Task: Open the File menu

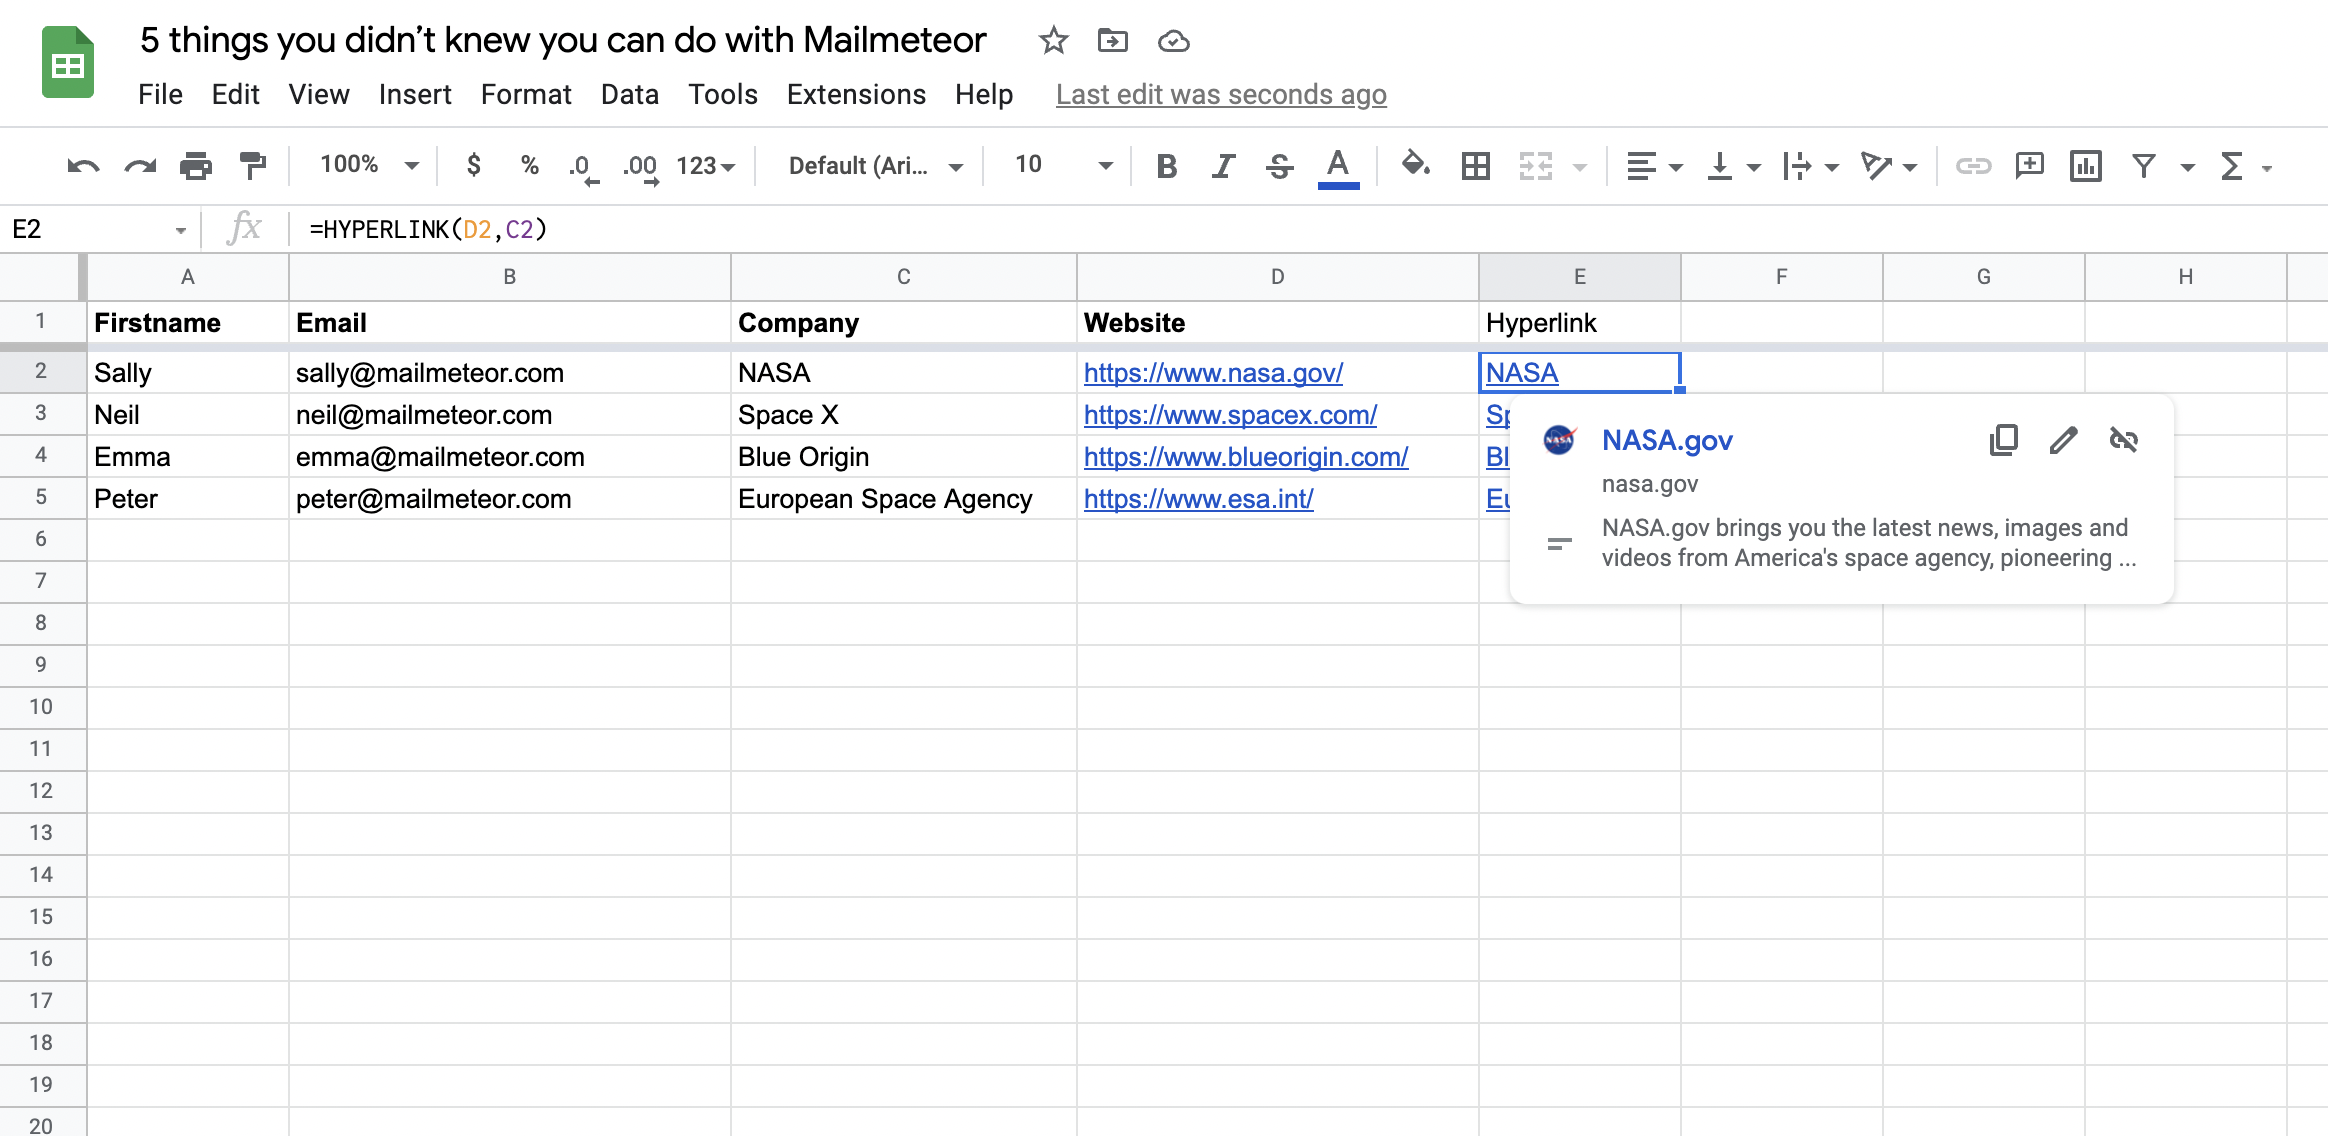Action: click(x=160, y=94)
